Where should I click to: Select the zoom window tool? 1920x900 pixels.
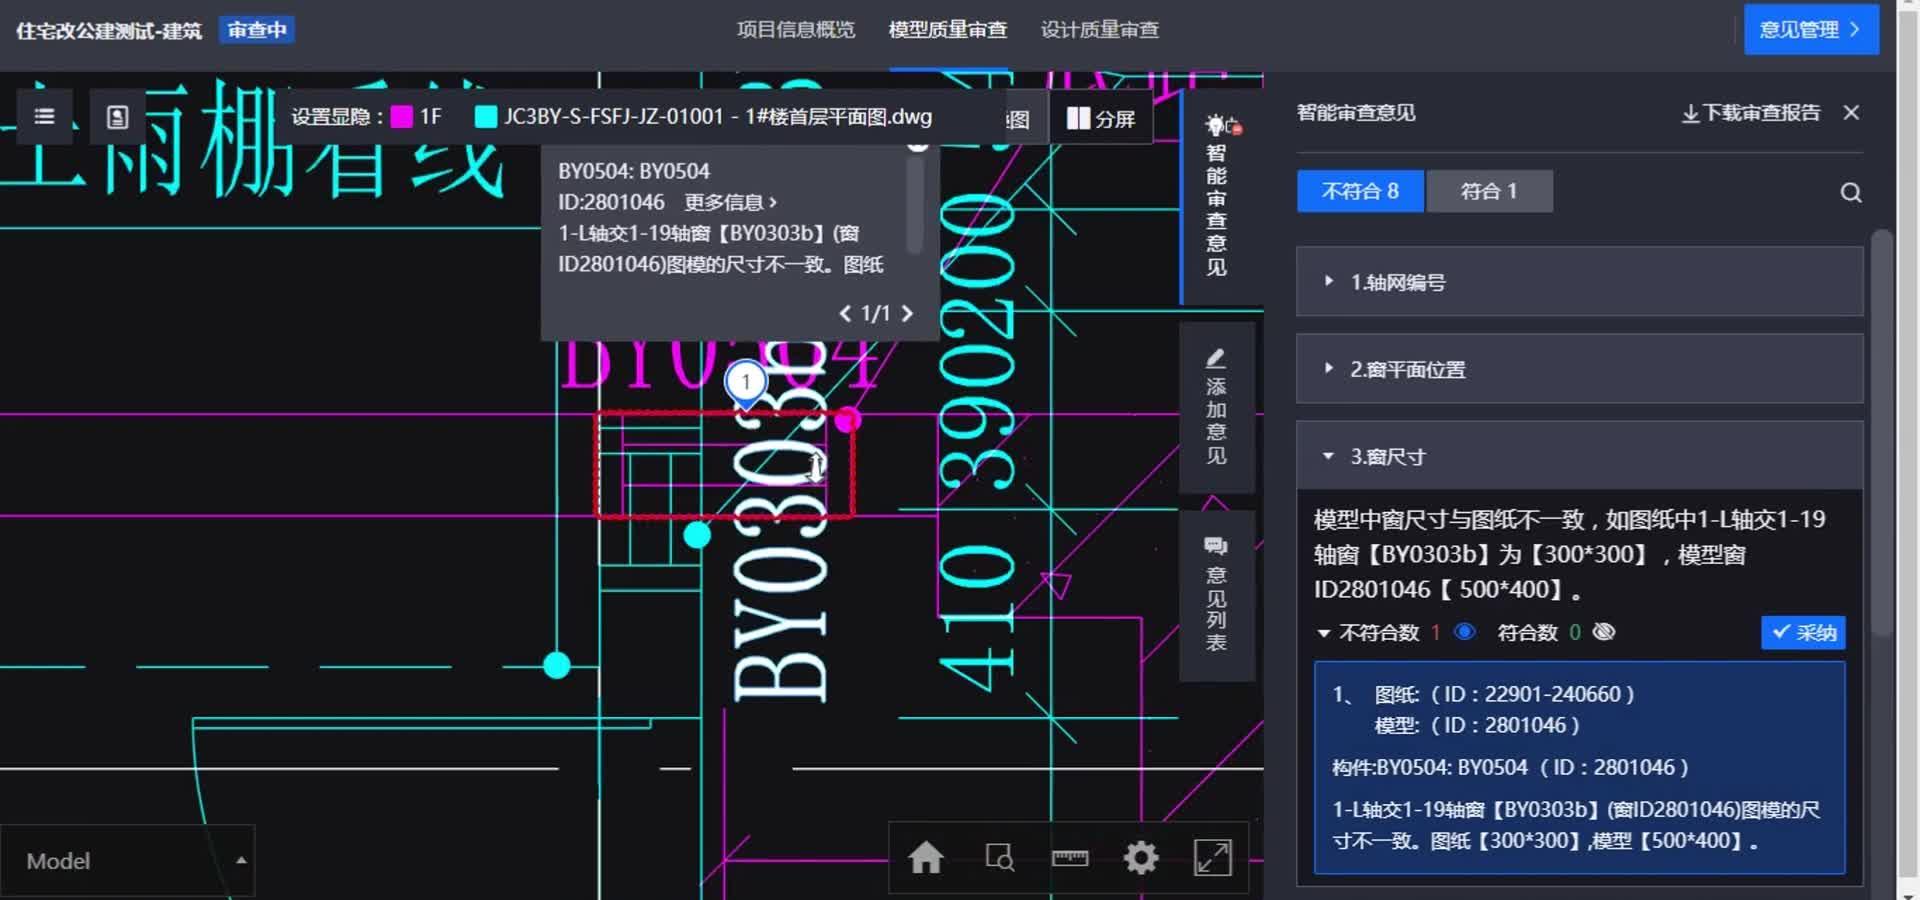(x=999, y=857)
